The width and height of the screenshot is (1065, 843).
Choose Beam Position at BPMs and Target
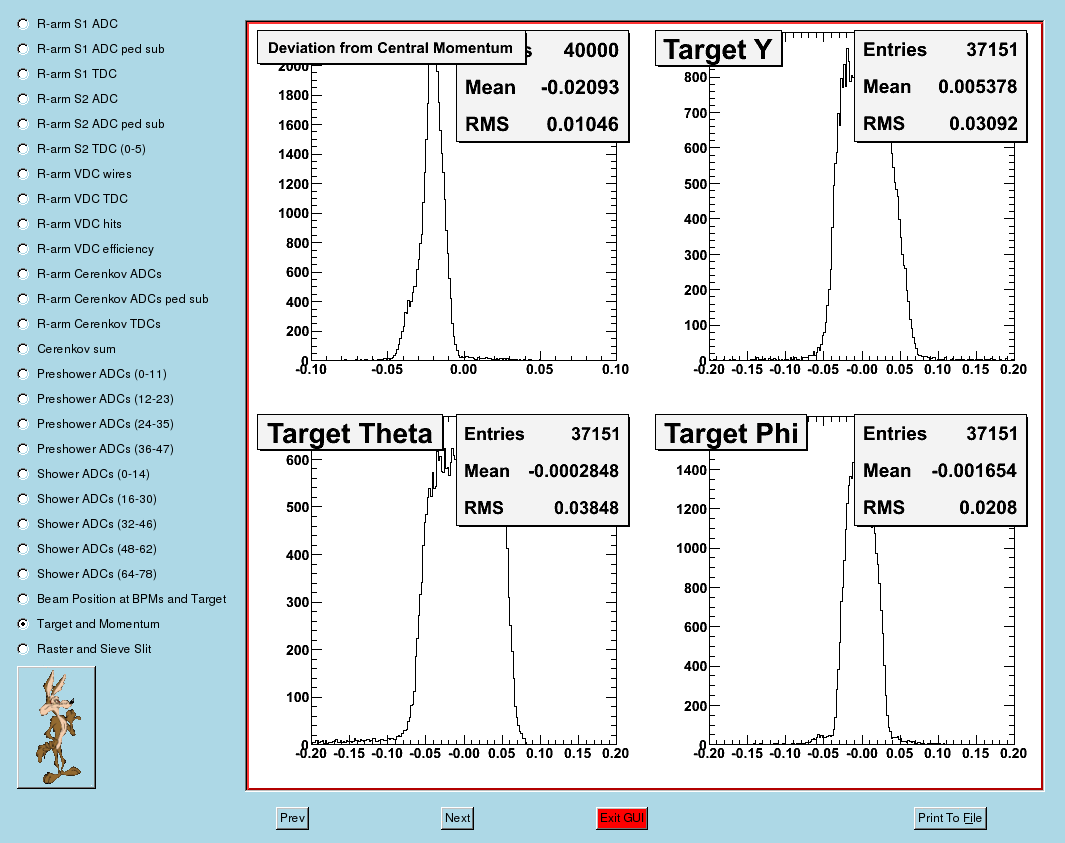[23, 599]
